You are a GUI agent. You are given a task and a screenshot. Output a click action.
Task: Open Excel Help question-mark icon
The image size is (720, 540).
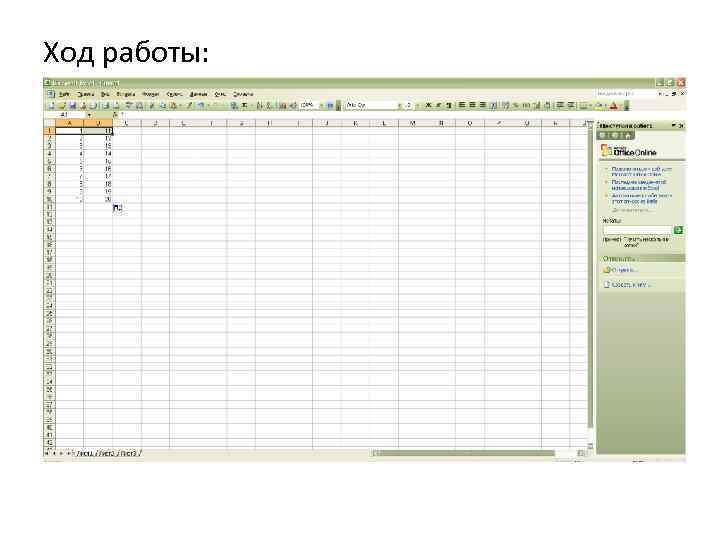330,105
